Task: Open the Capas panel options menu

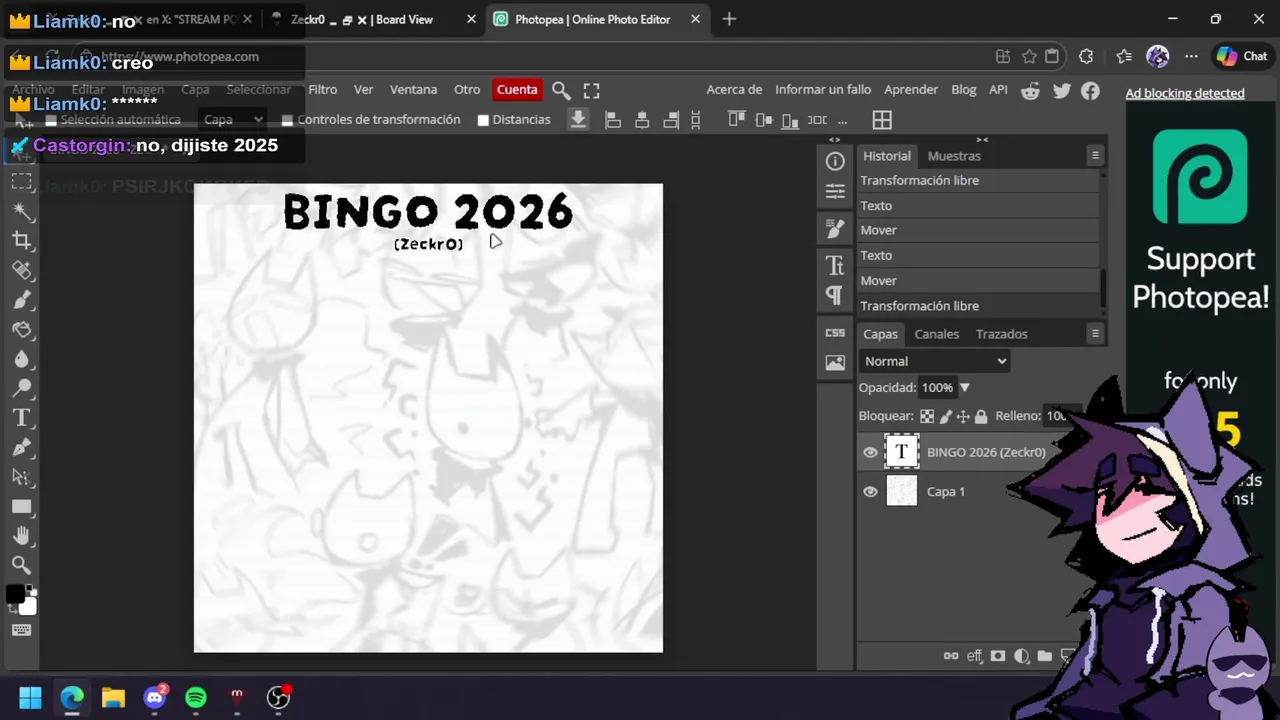Action: (x=1095, y=333)
